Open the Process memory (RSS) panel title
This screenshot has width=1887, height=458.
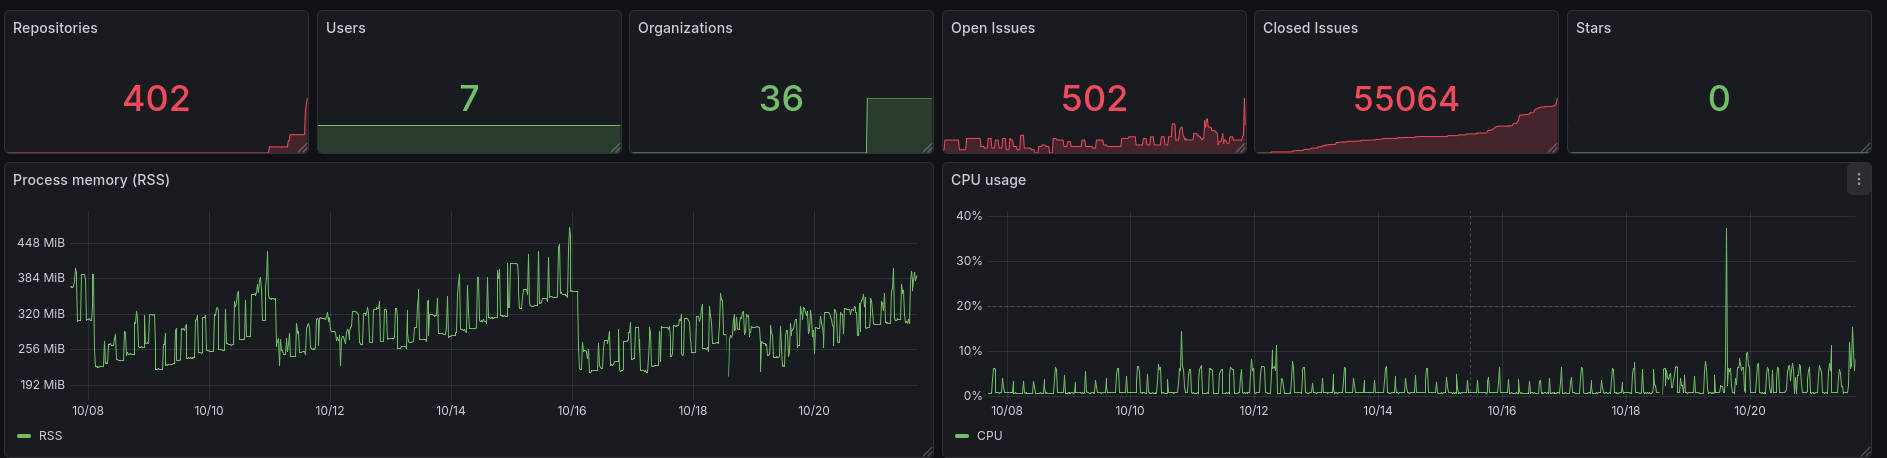point(91,180)
